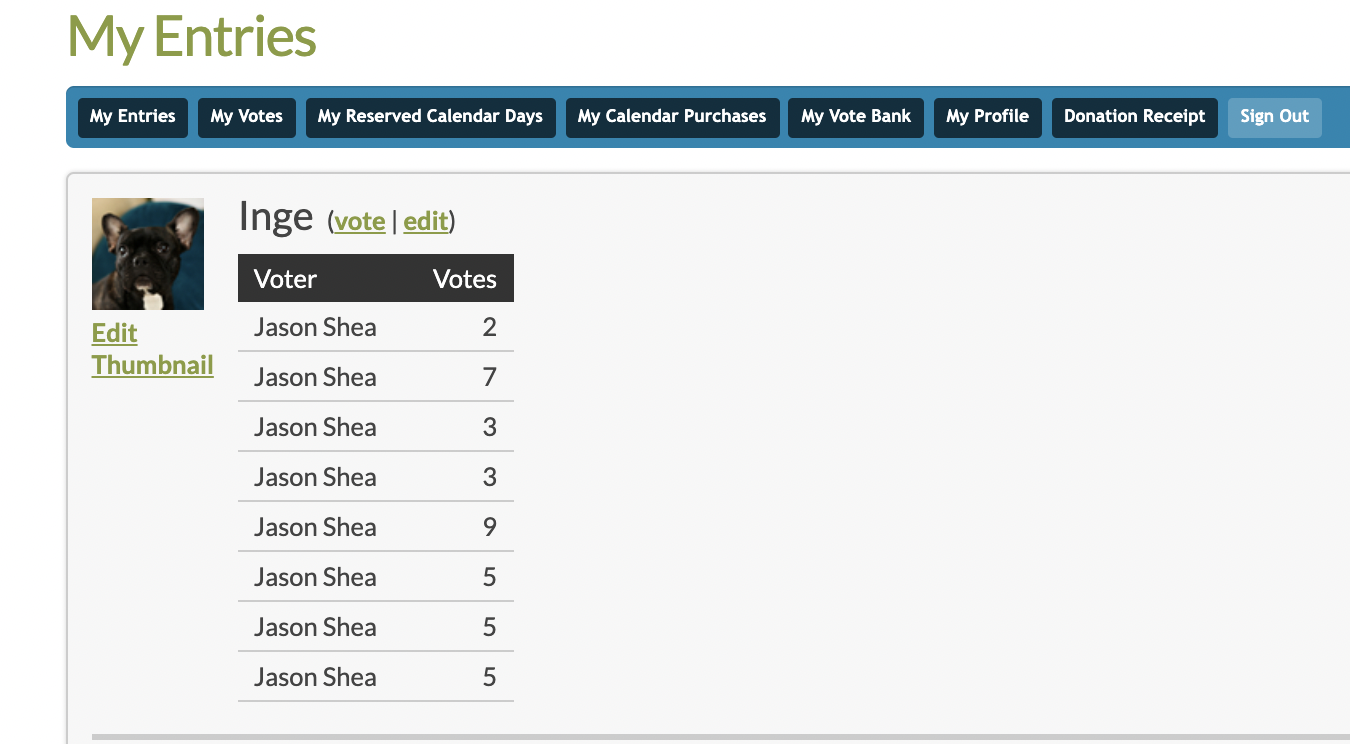View My Calendar Purchases

(x=672, y=117)
